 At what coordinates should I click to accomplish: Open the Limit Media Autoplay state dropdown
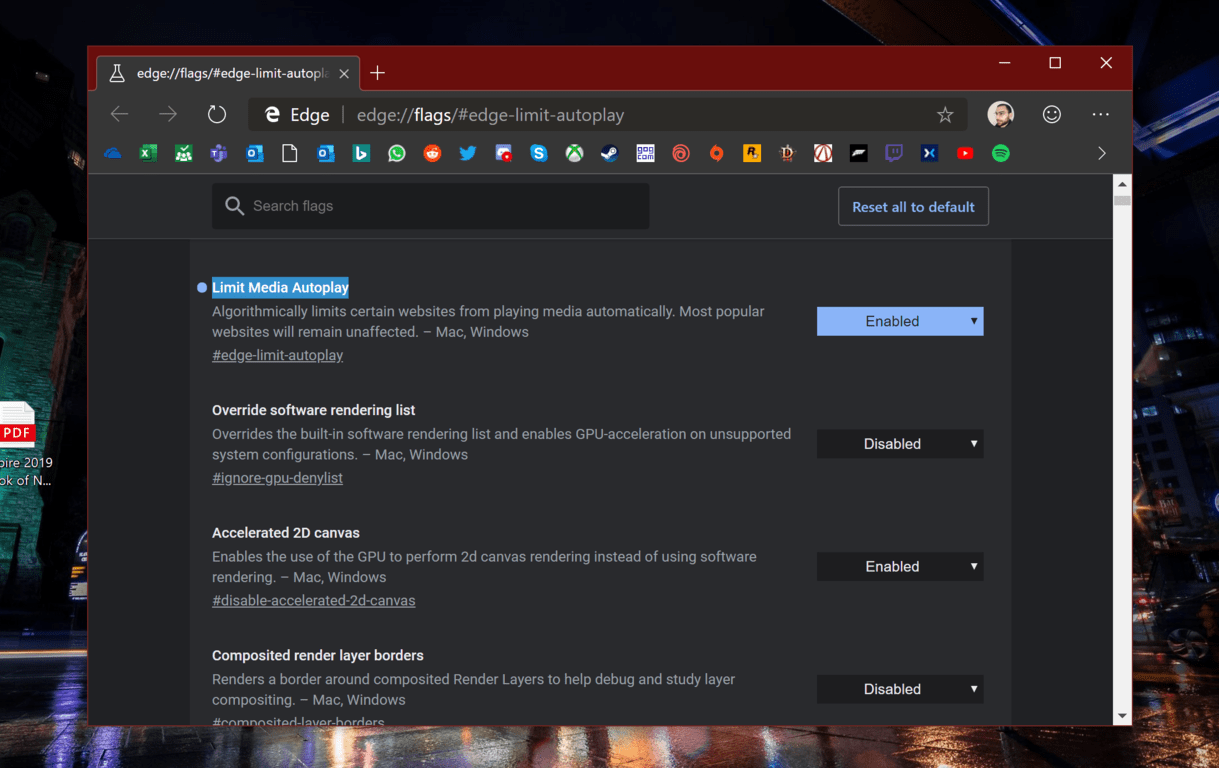900,321
